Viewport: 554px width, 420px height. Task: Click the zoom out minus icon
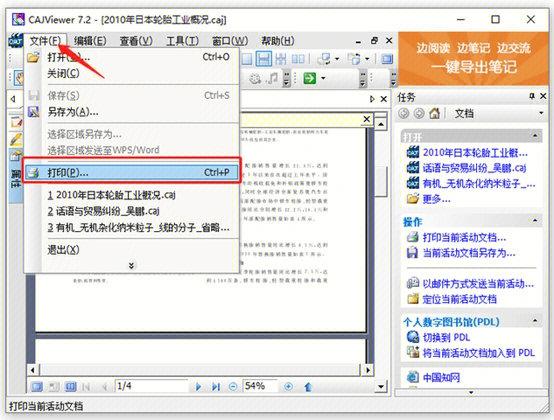[233, 387]
